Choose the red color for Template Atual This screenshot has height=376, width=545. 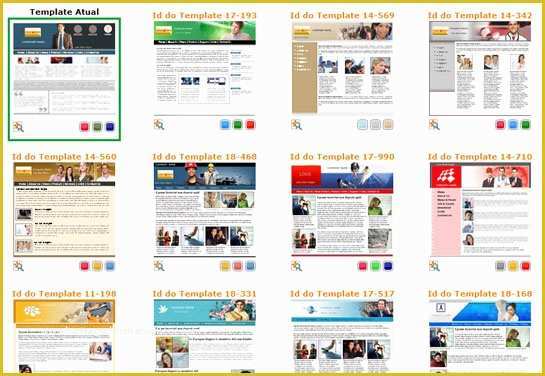[x=84, y=126]
